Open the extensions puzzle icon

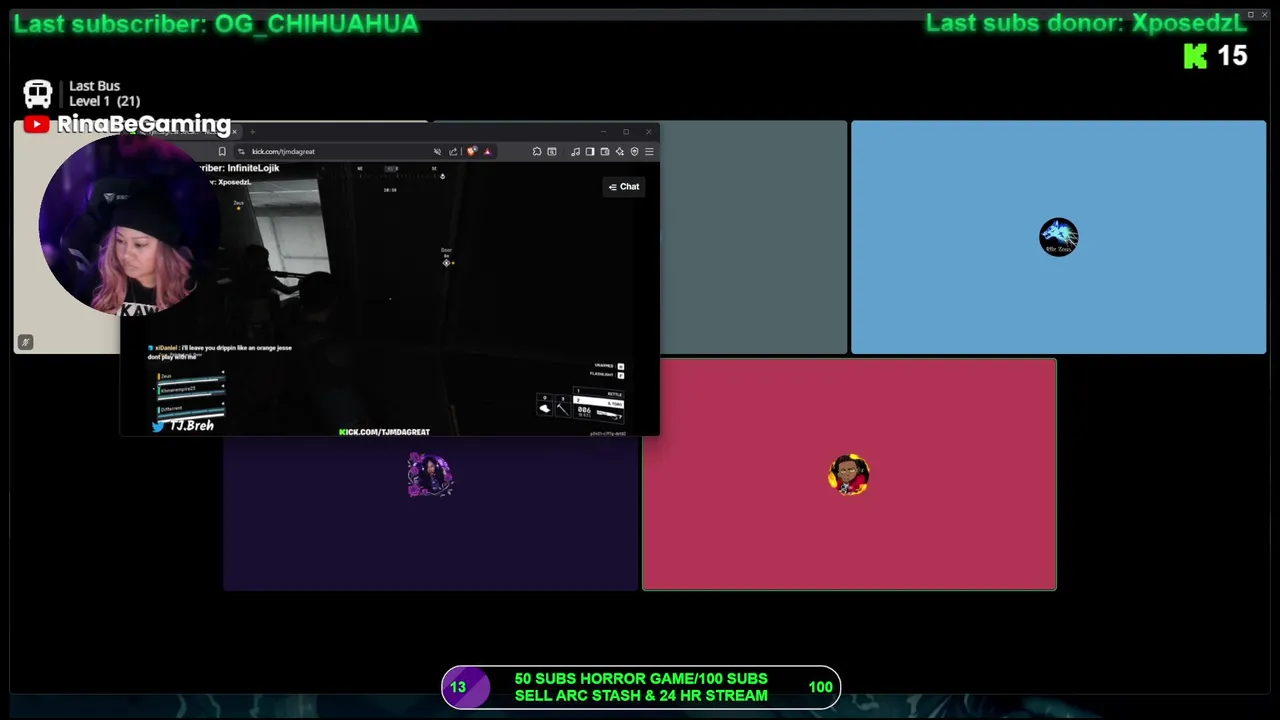coord(537,152)
